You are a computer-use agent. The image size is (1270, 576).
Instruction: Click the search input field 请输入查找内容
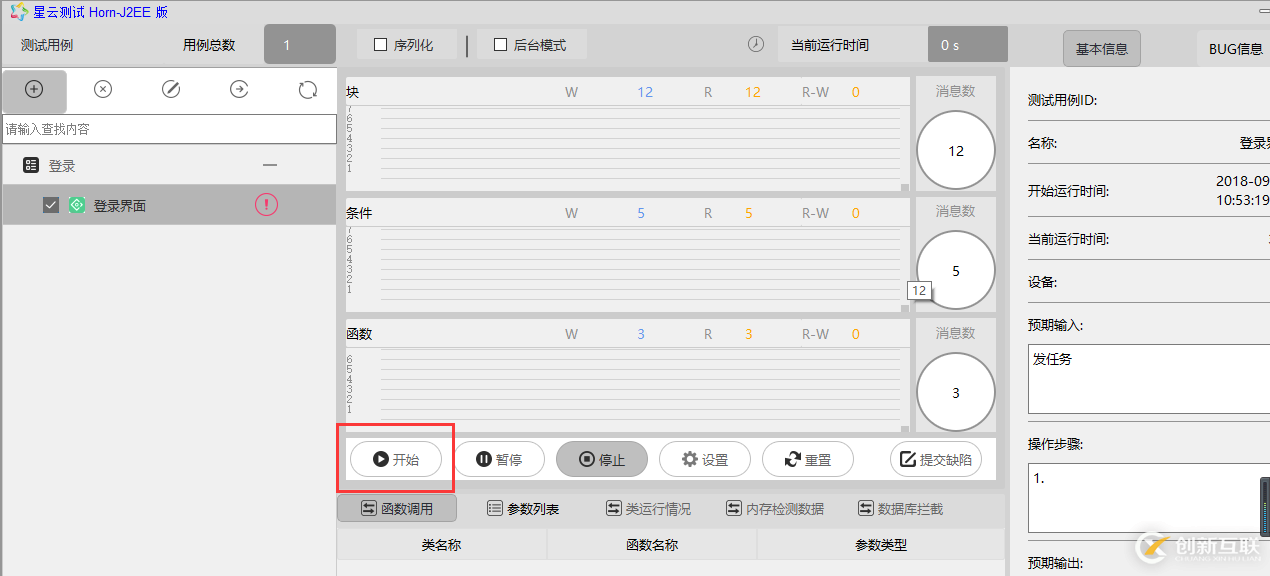(x=169, y=129)
